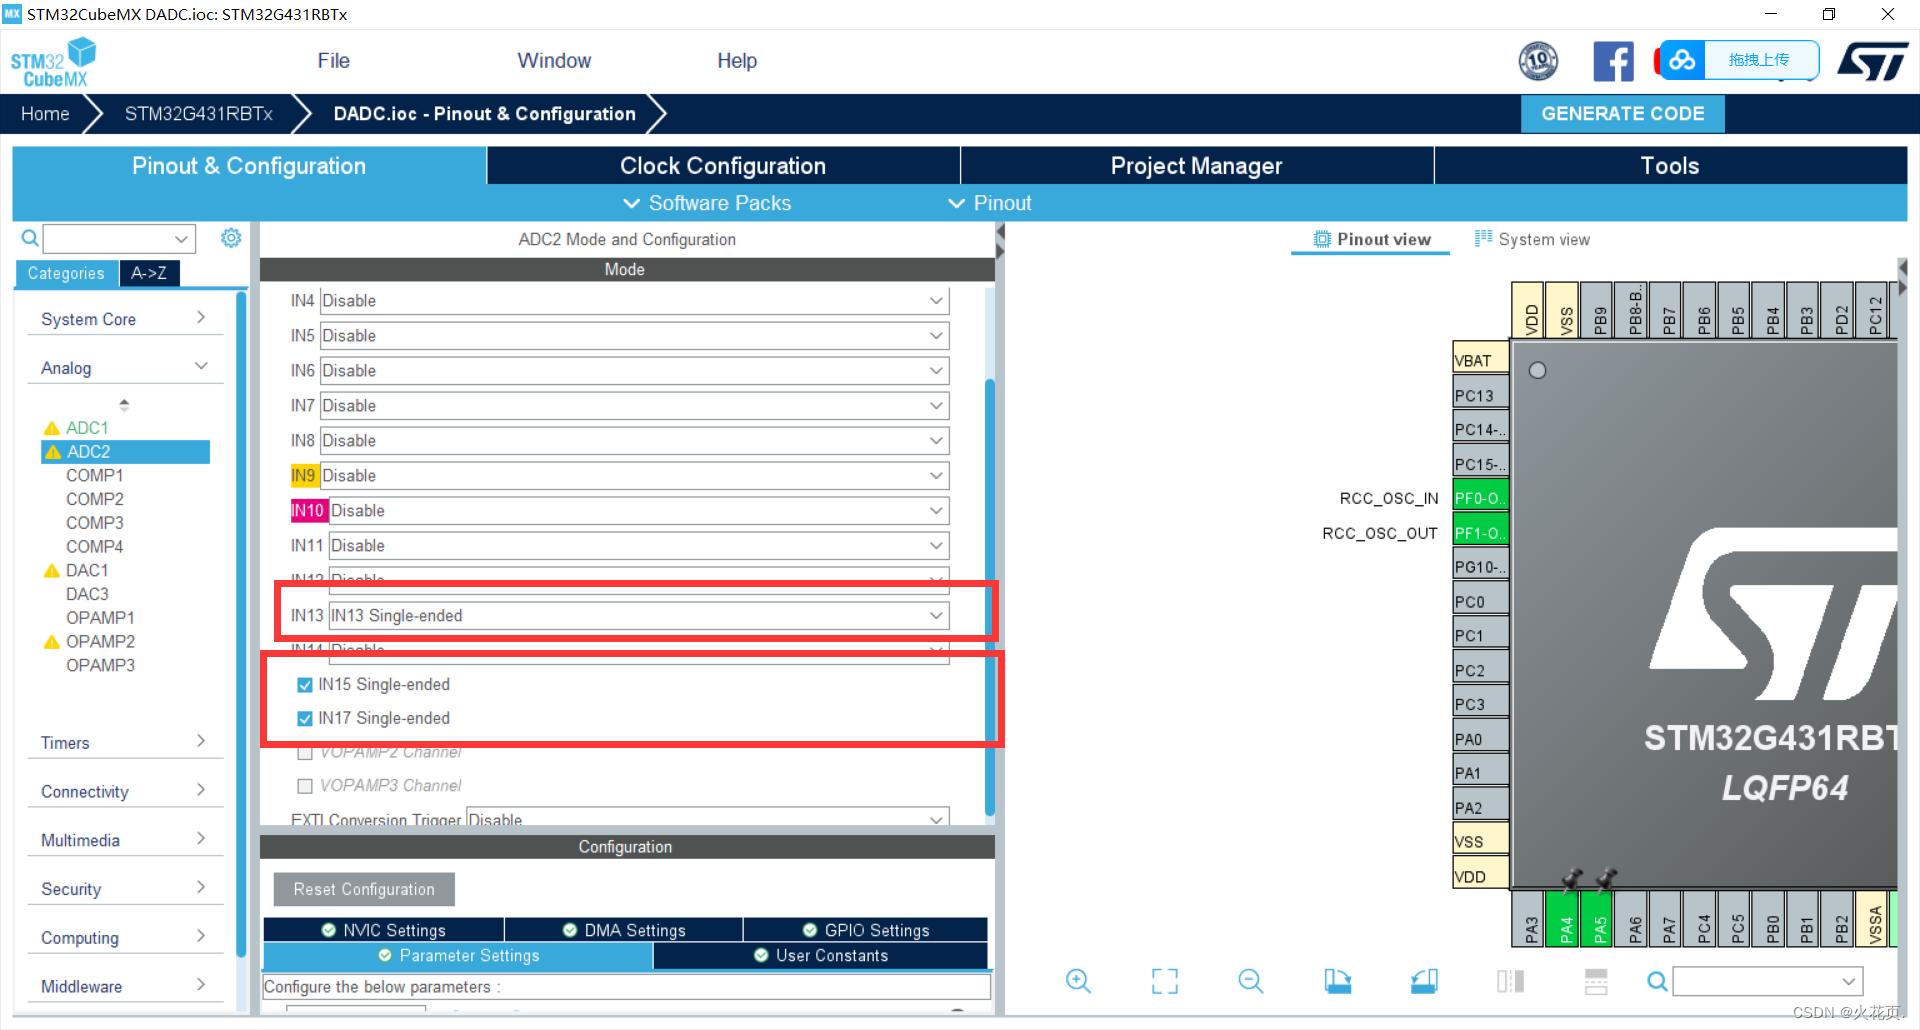
Task: Expand the Connectivity category
Action: click(x=124, y=792)
